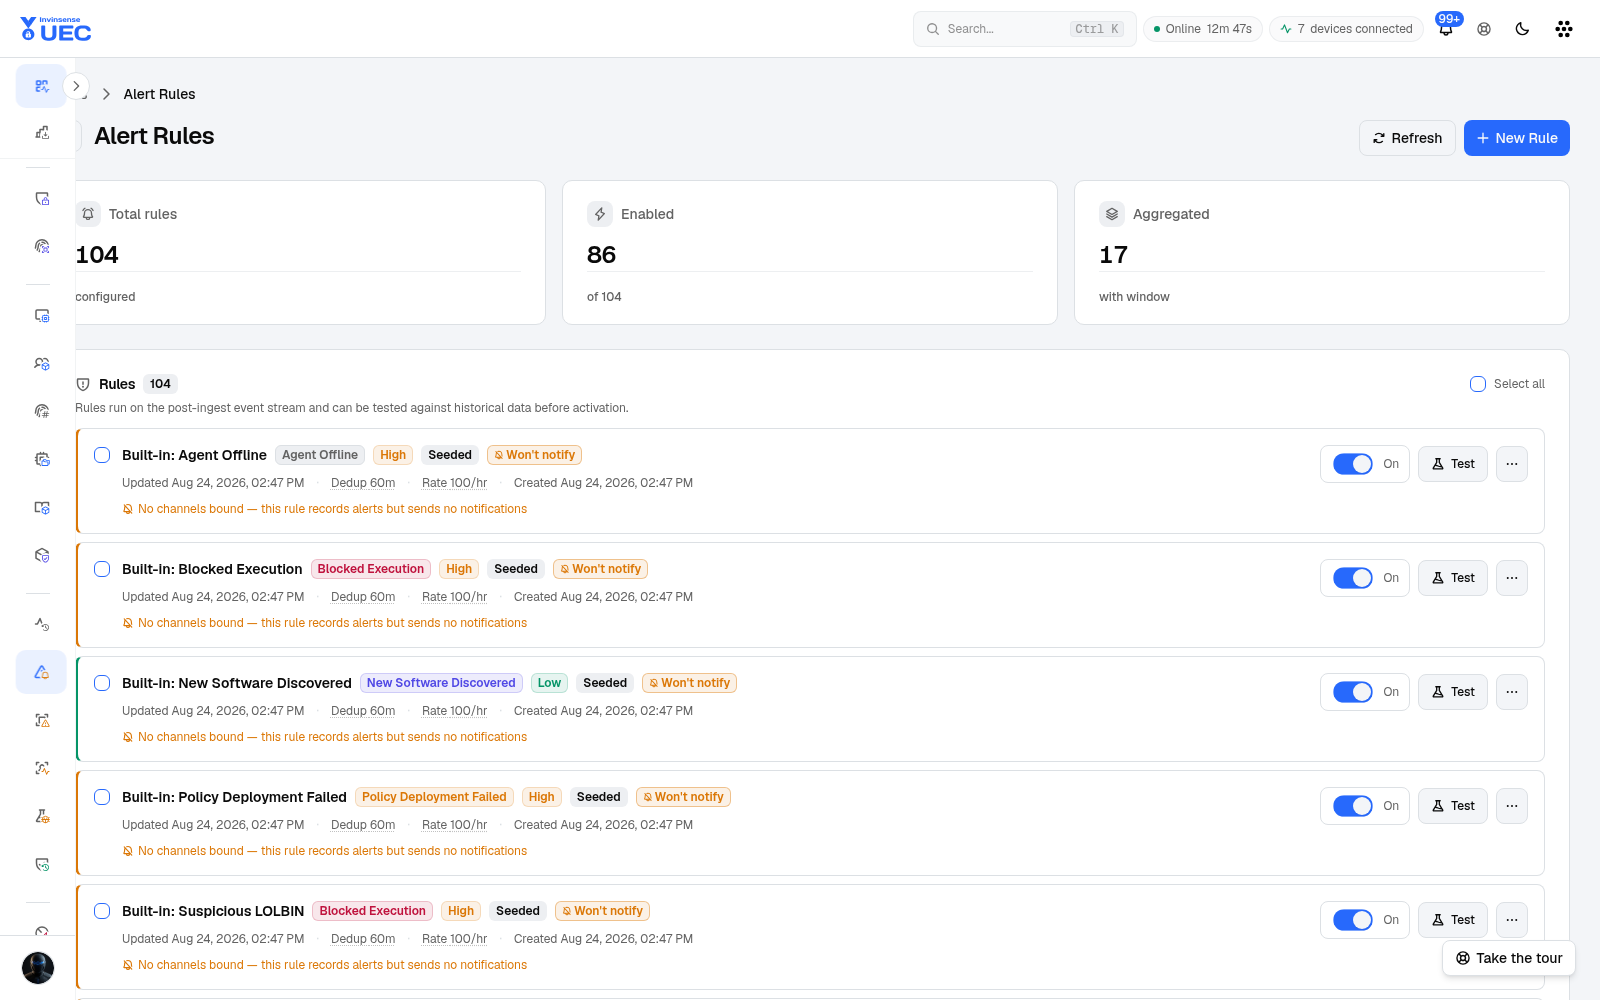Image resolution: width=1600 pixels, height=1000 pixels.
Task: Open the user avatar profile picture
Action: point(38,968)
